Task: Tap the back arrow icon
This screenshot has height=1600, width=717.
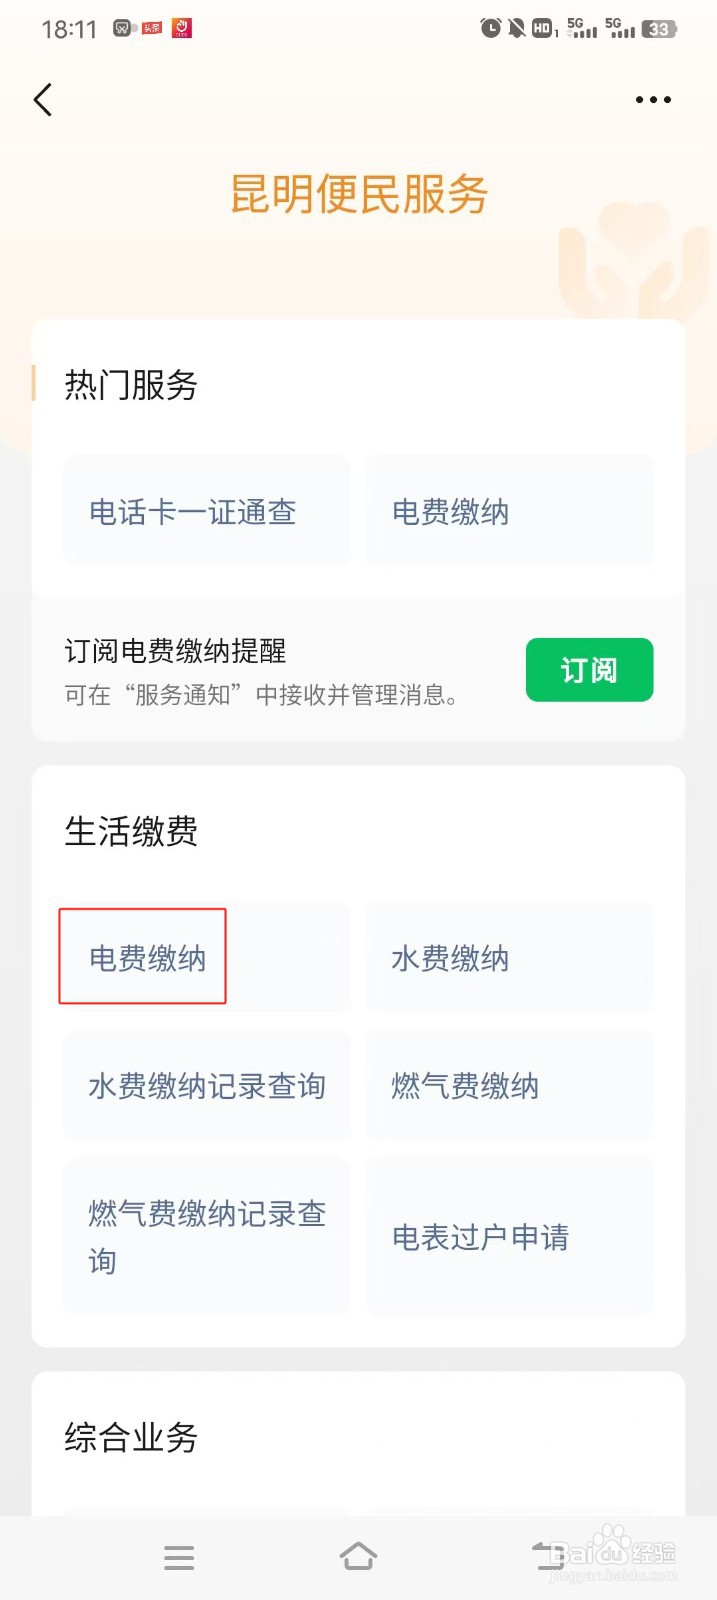Action: (x=43, y=100)
